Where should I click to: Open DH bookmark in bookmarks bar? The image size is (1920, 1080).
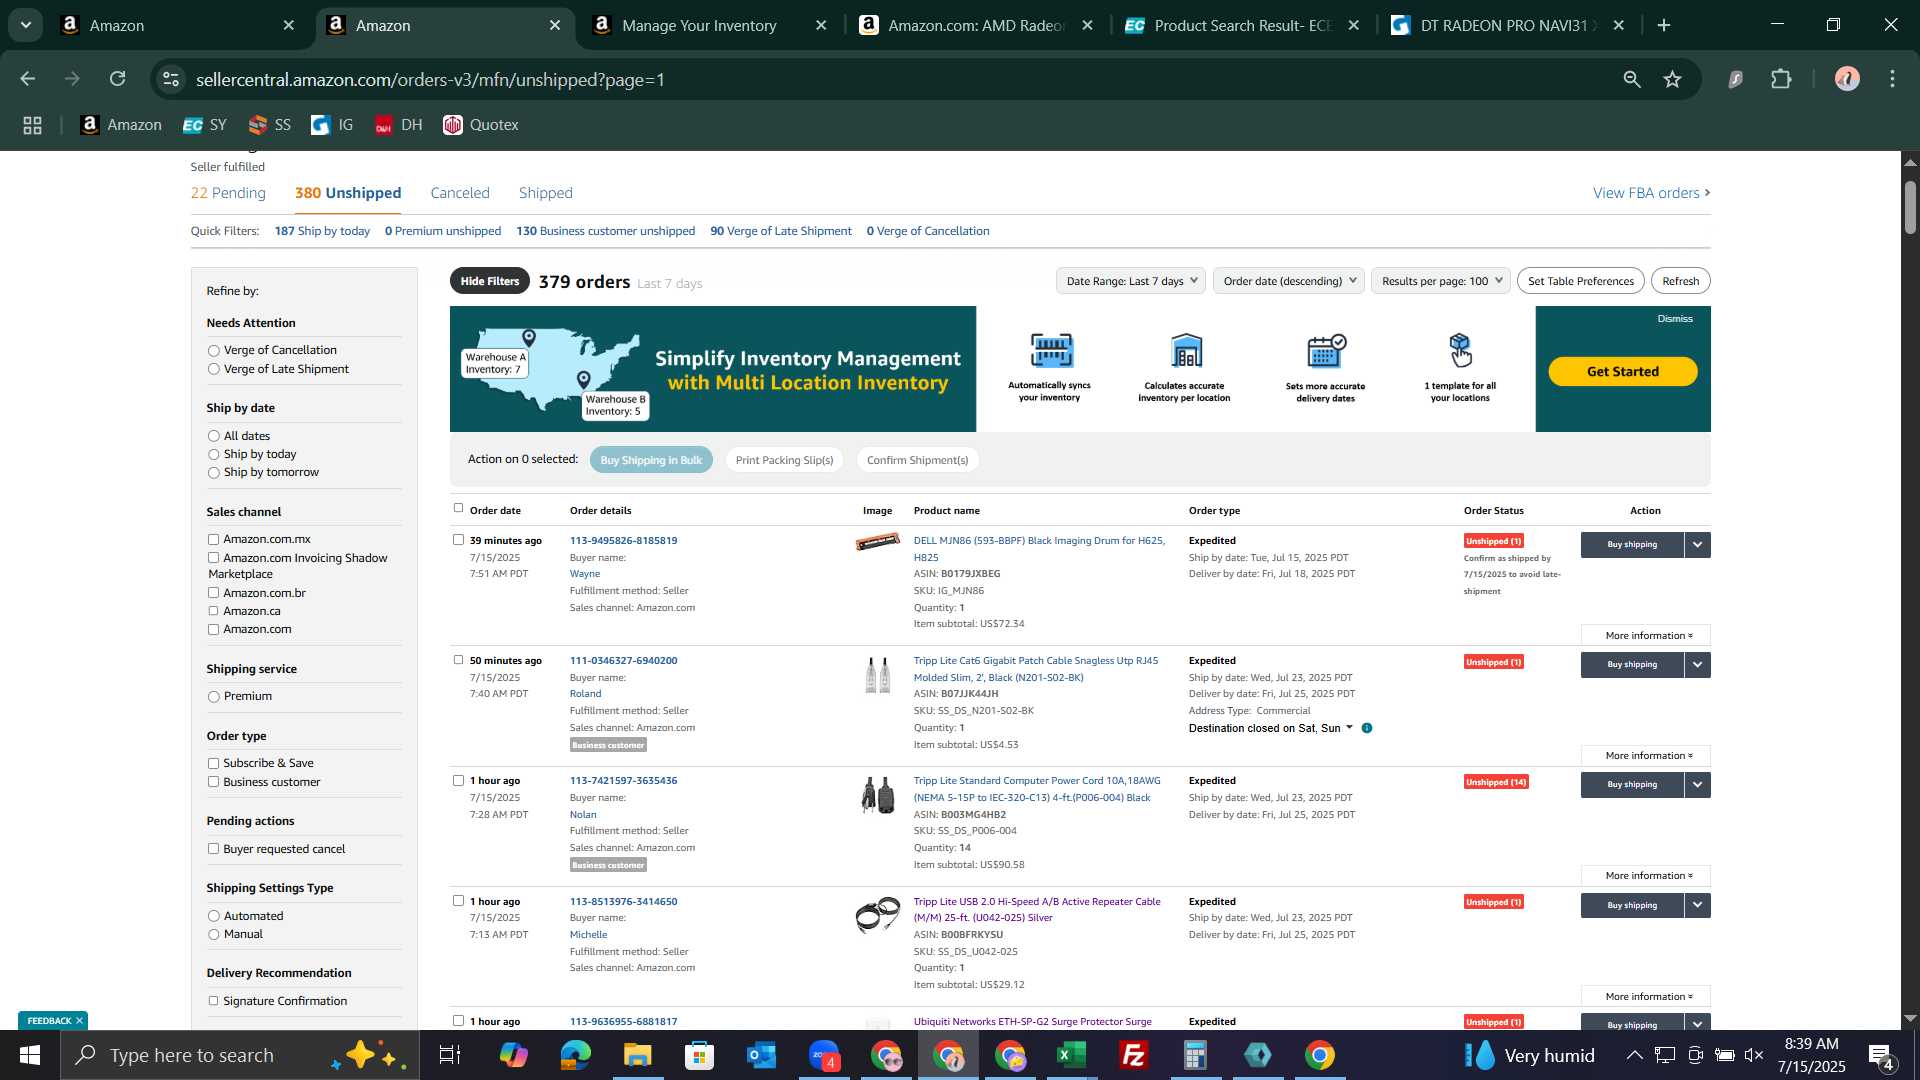398,125
